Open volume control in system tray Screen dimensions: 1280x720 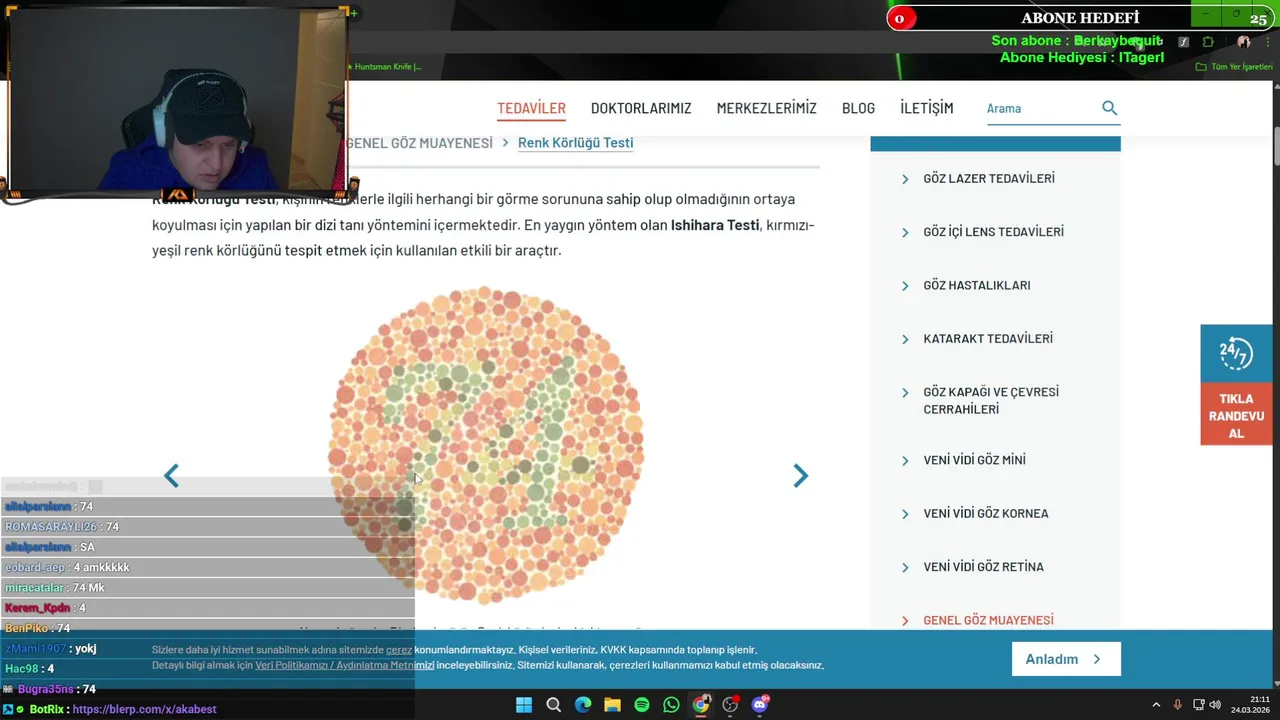(x=1215, y=705)
